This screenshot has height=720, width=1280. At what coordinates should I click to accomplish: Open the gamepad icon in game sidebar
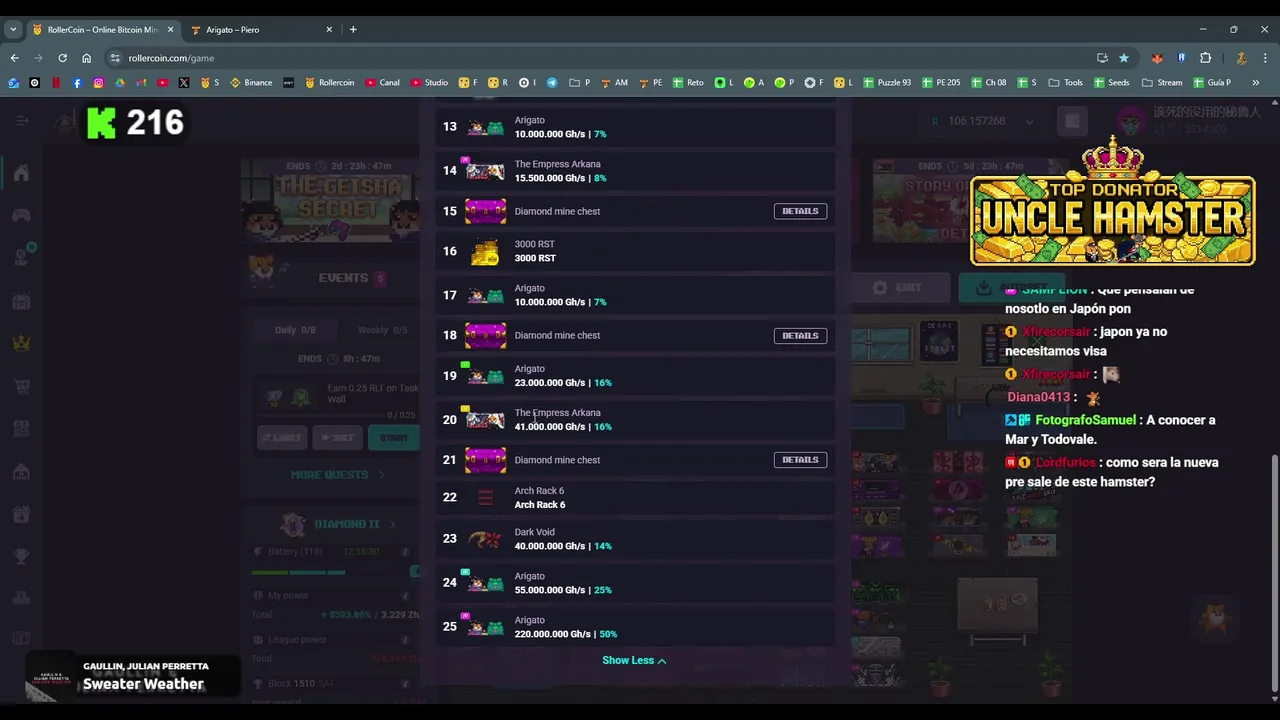(x=21, y=215)
